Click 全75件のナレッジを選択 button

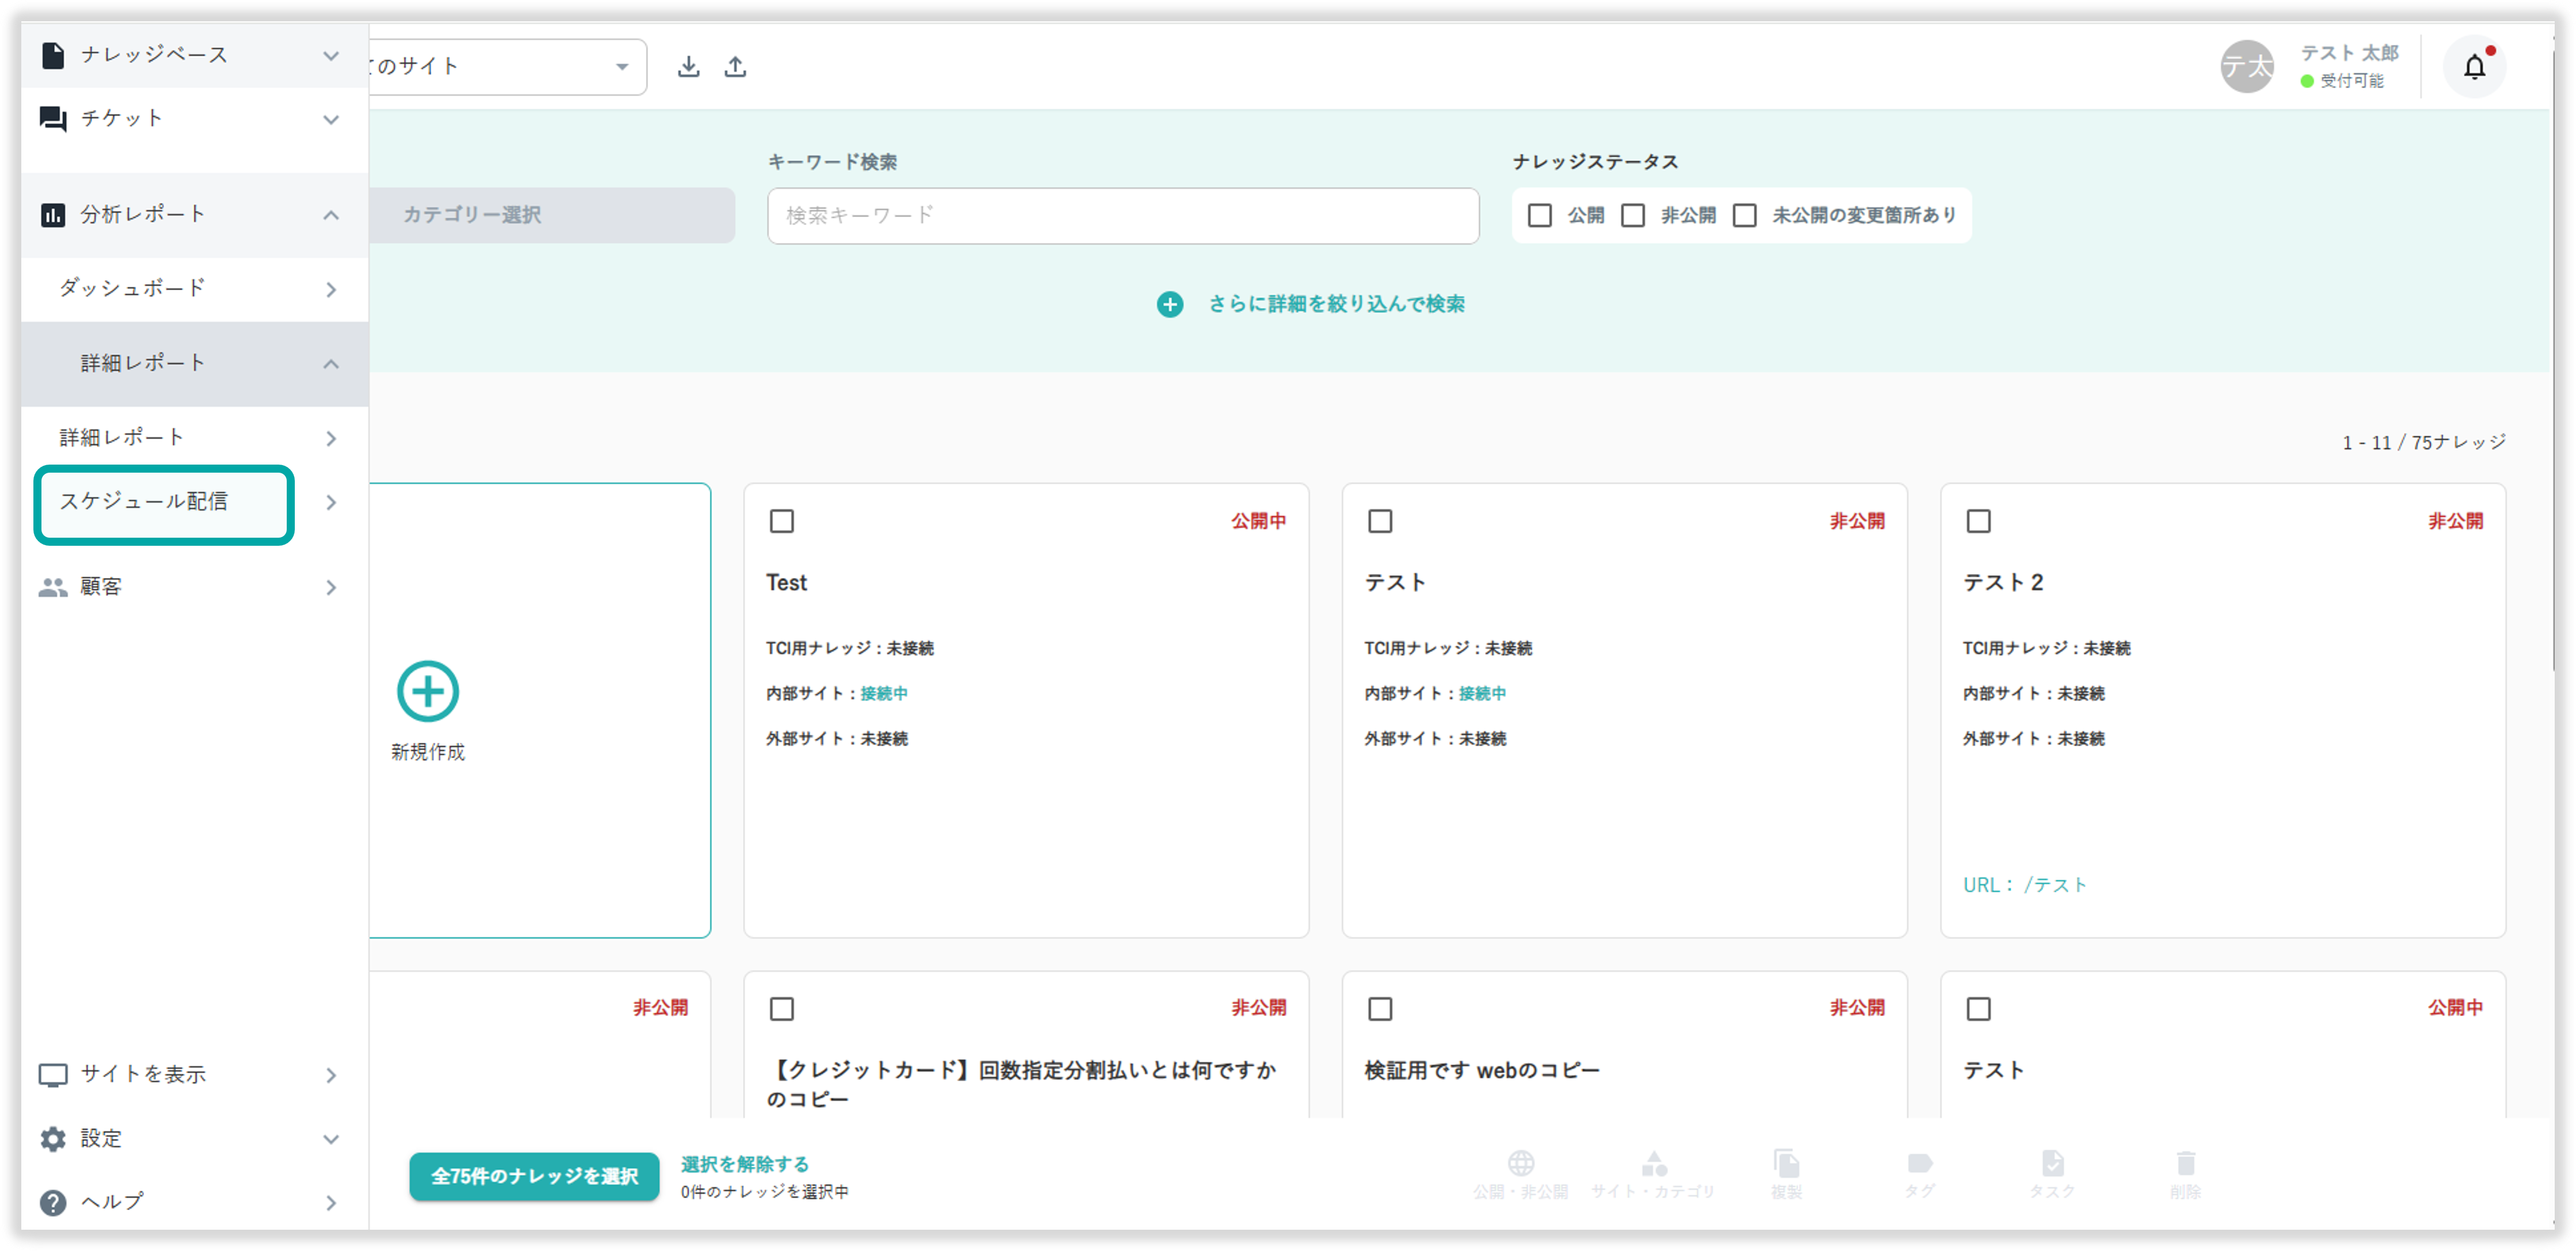pyautogui.click(x=534, y=1176)
